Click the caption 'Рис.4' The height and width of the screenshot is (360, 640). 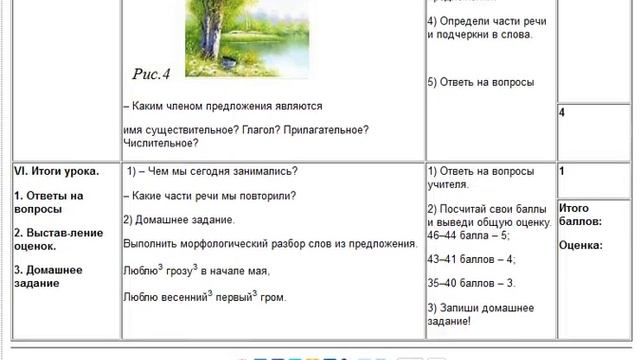151,74
